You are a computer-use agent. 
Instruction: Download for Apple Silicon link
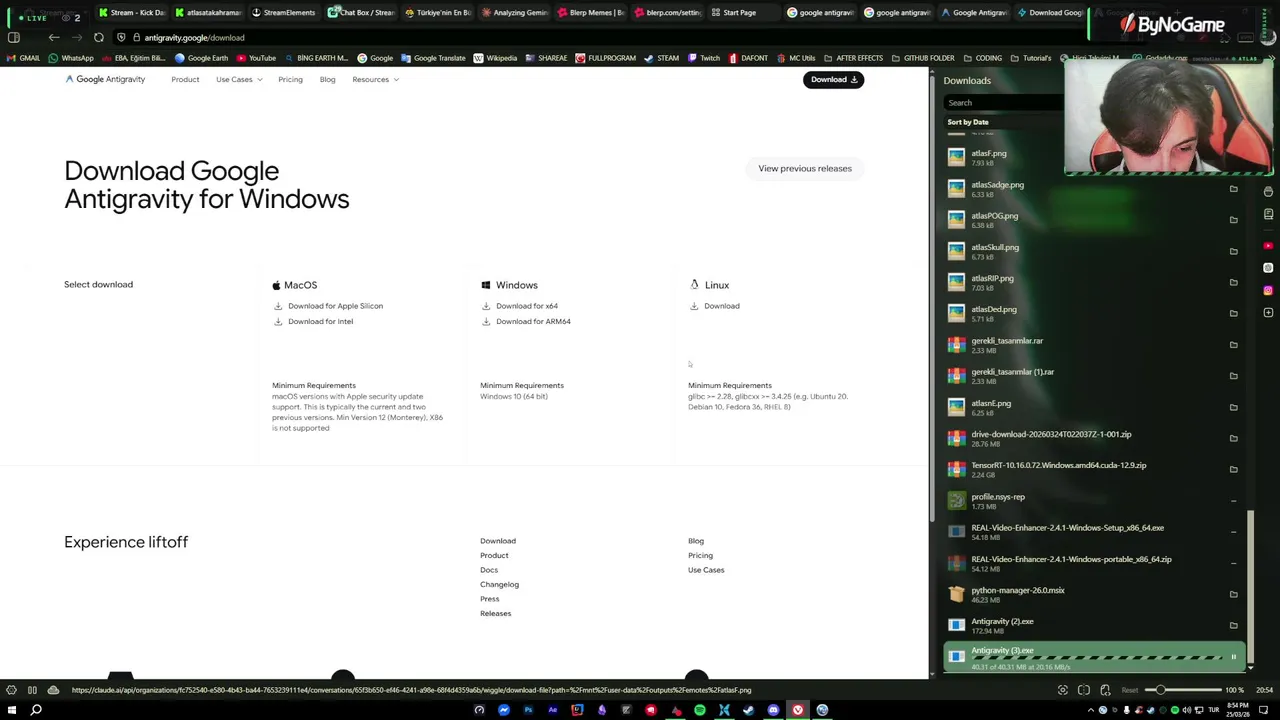point(328,306)
